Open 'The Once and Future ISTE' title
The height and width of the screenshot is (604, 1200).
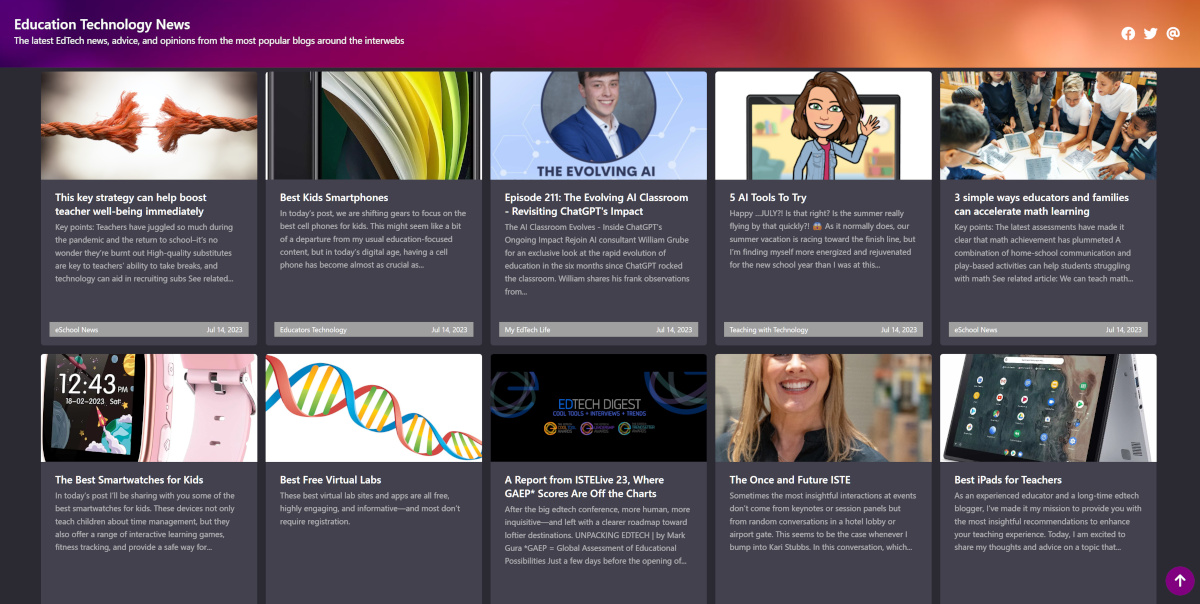pos(790,480)
